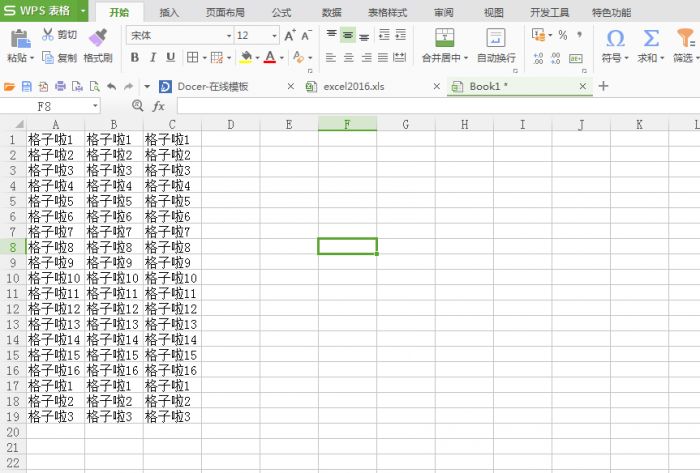Screen dimensions: 700x473
Task: Decrease font size with A- icon
Action: click(x=307, y=35)
